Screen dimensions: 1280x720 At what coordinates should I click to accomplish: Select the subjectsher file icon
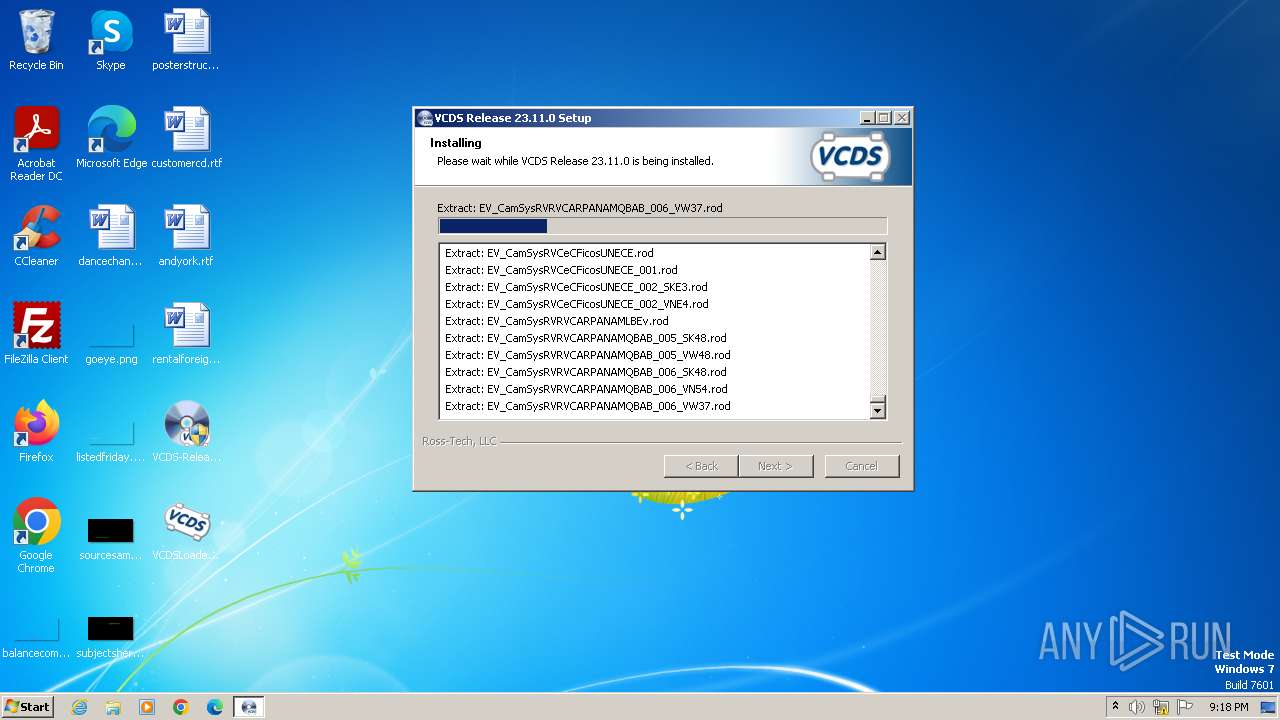111,636
